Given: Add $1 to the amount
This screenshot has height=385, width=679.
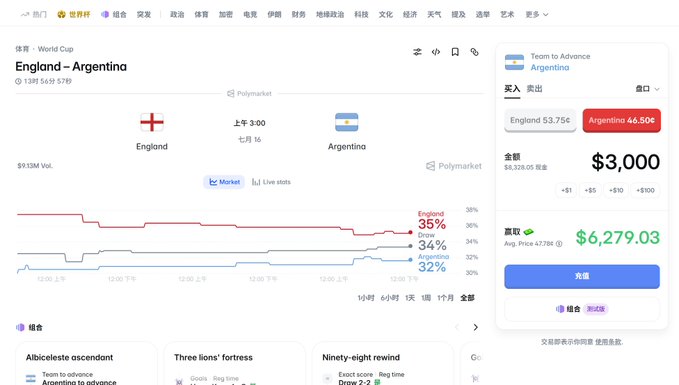Looking at the screenshot, I should (566, 190).
